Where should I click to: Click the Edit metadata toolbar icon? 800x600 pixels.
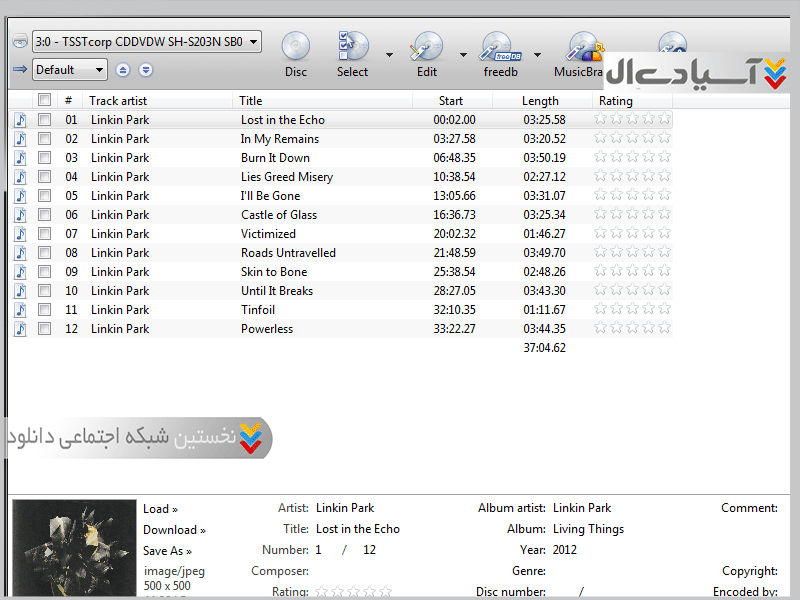[427, 47]
